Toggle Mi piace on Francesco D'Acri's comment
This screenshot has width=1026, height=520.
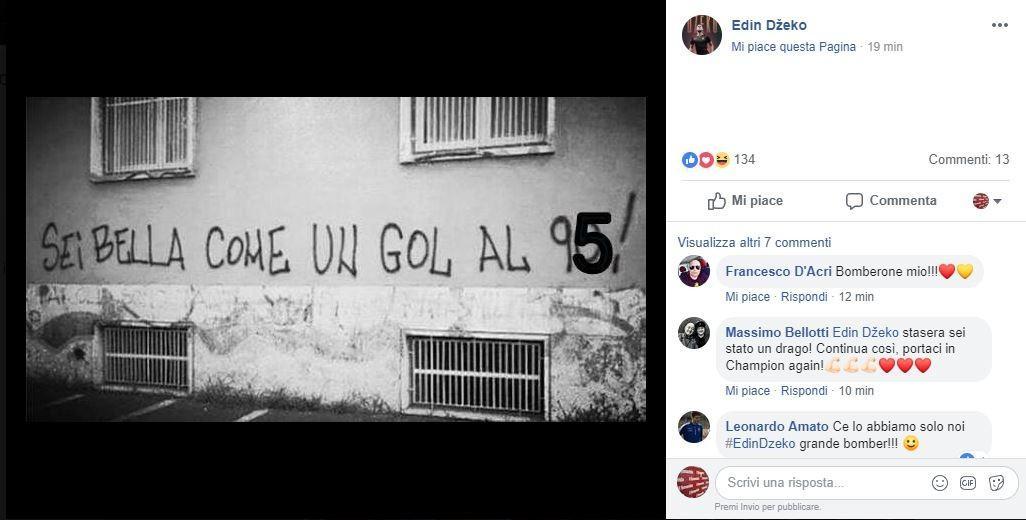pyautogui.click(x=747, y=296)
